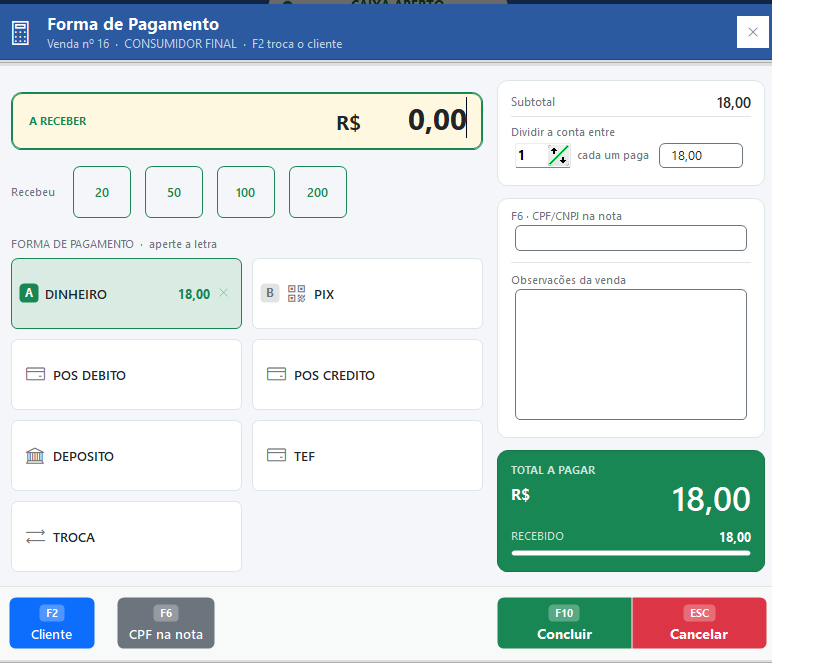Screen dimensions: 819x663
Task: Click the aperte a letra hint
Action: tap(183, 244)
